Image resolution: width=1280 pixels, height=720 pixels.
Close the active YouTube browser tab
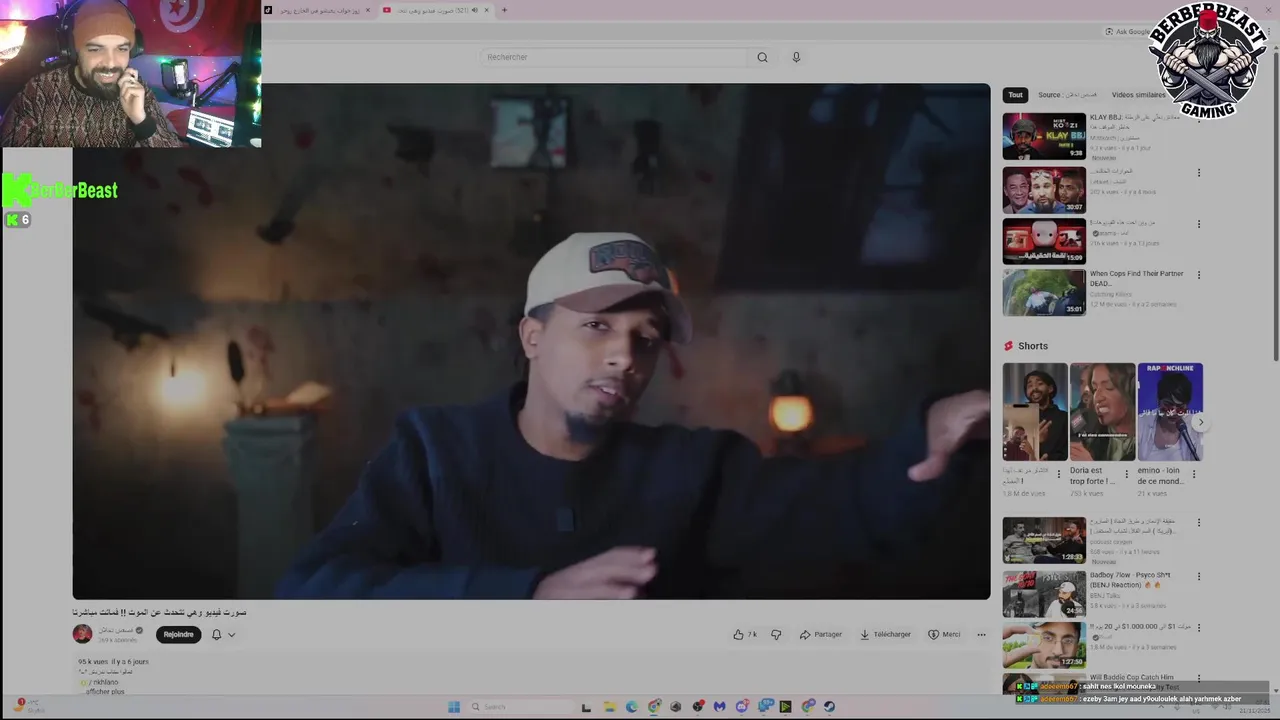[x=487, y=10]
